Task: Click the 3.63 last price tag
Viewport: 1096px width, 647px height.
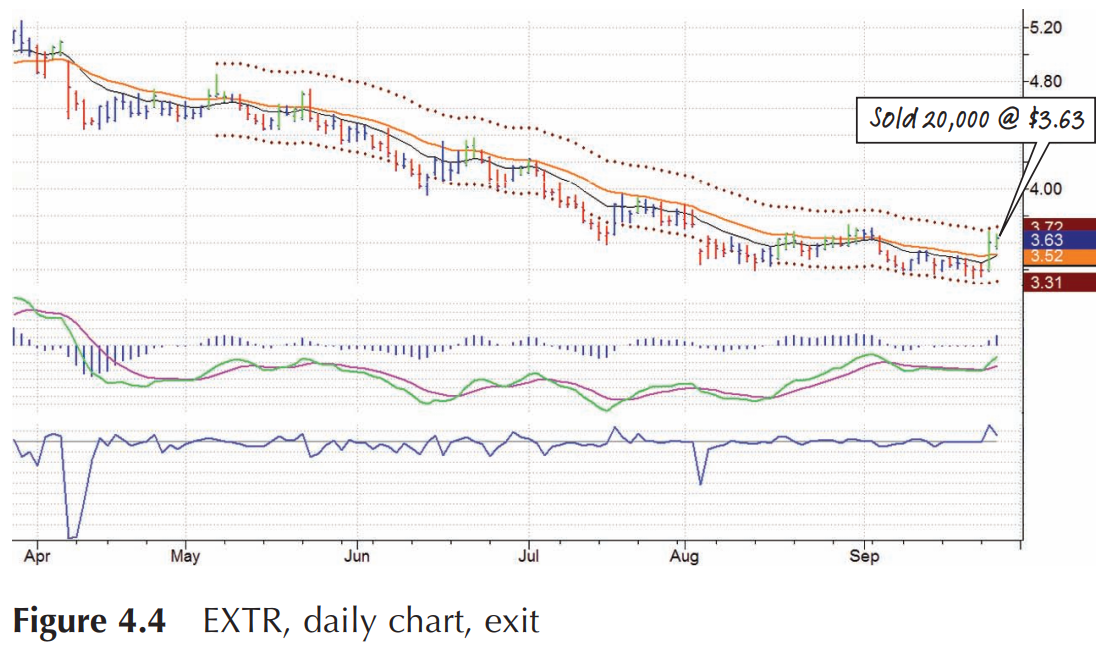Action: point(1059,240)
